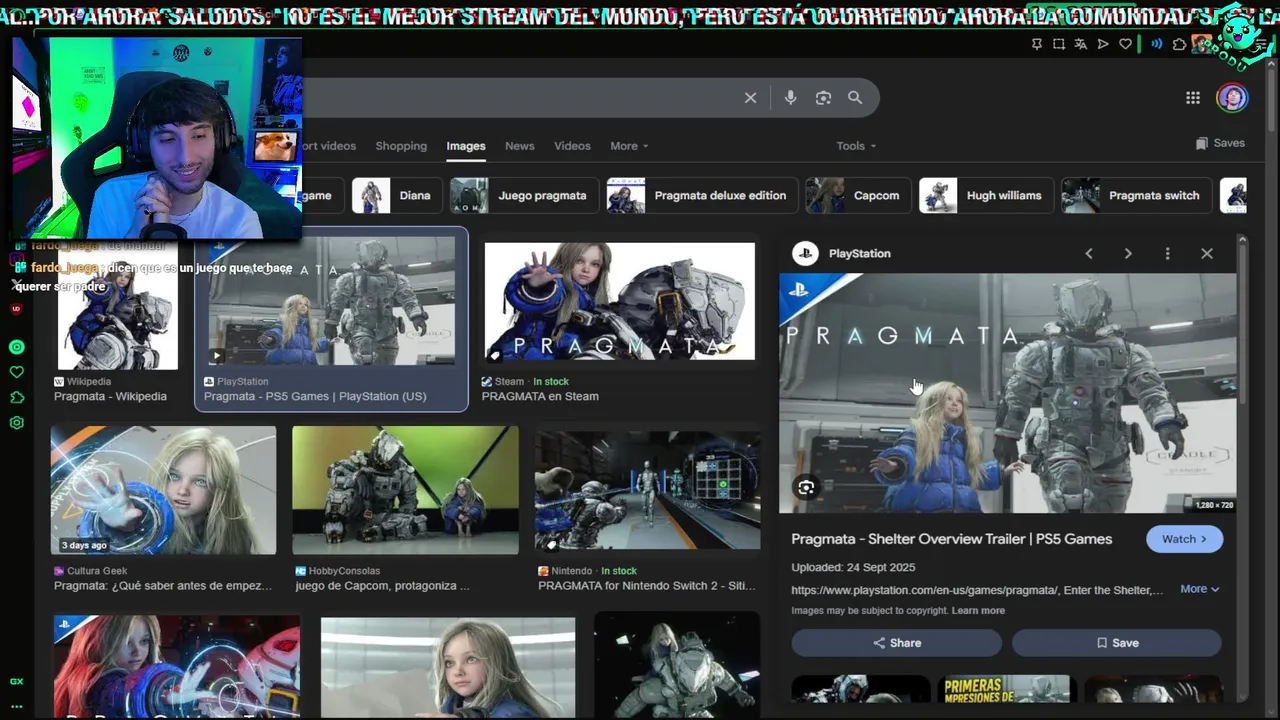The width and height of the screenshot is (1280, 720).
Task: Open the Opera sidebar player icon
Action: (x=16, y=347)
